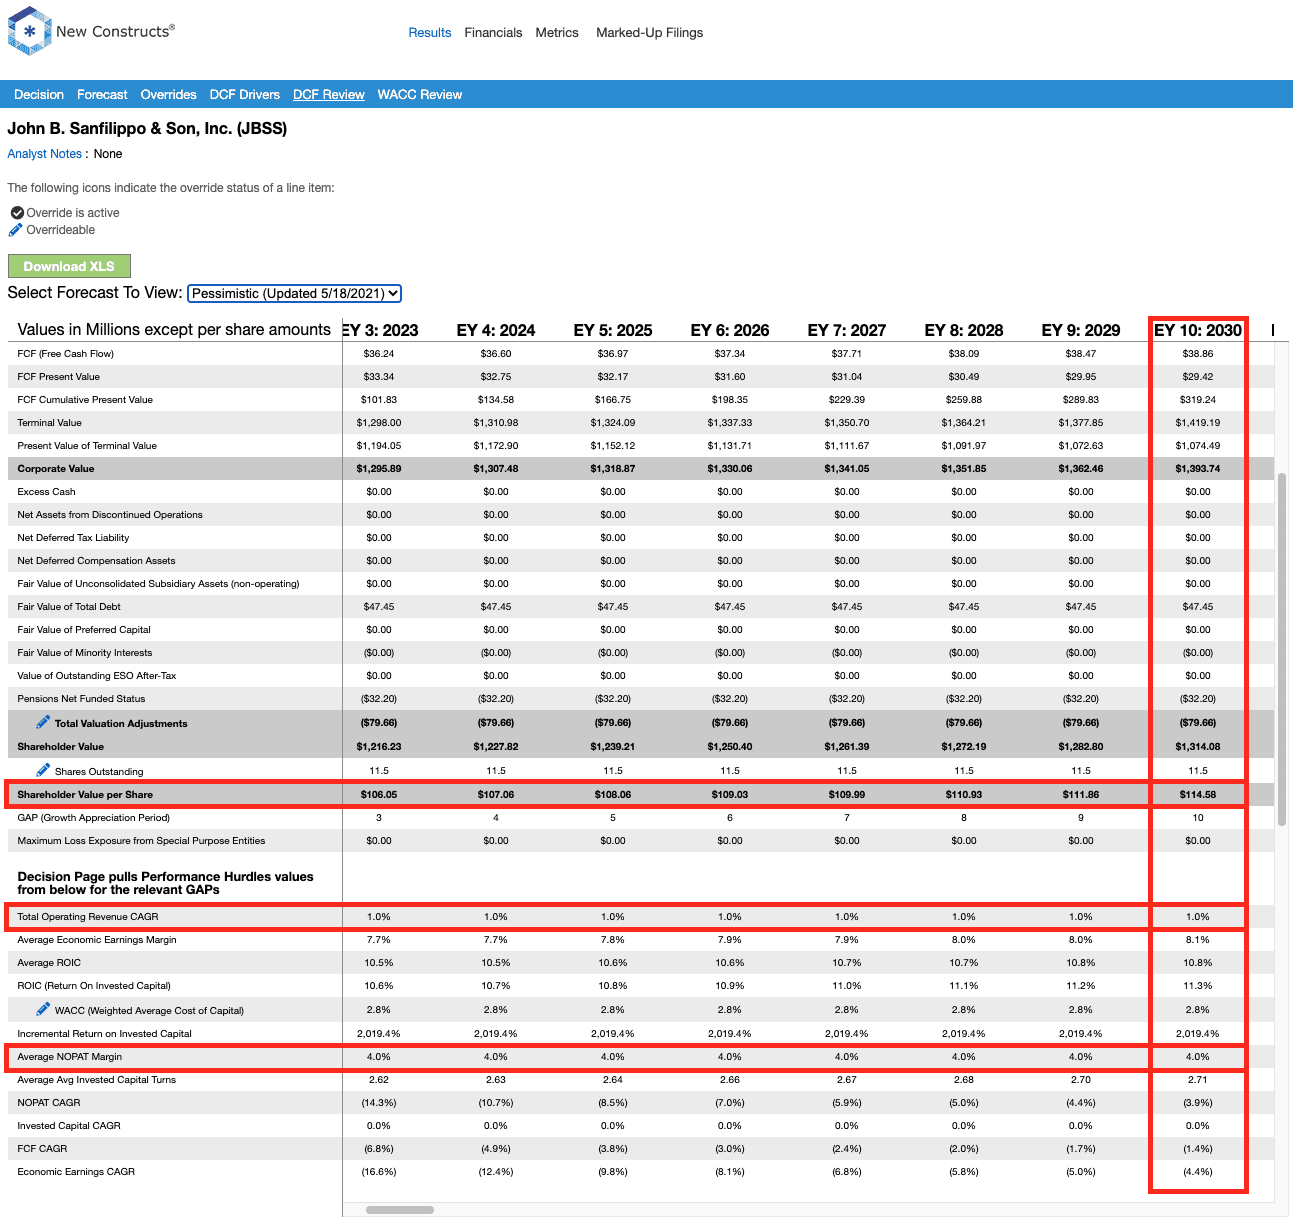Viewport: 1293px width, 1217px height.
Task: Select the Invested Capital CAGR row label
Action: 69,1126
